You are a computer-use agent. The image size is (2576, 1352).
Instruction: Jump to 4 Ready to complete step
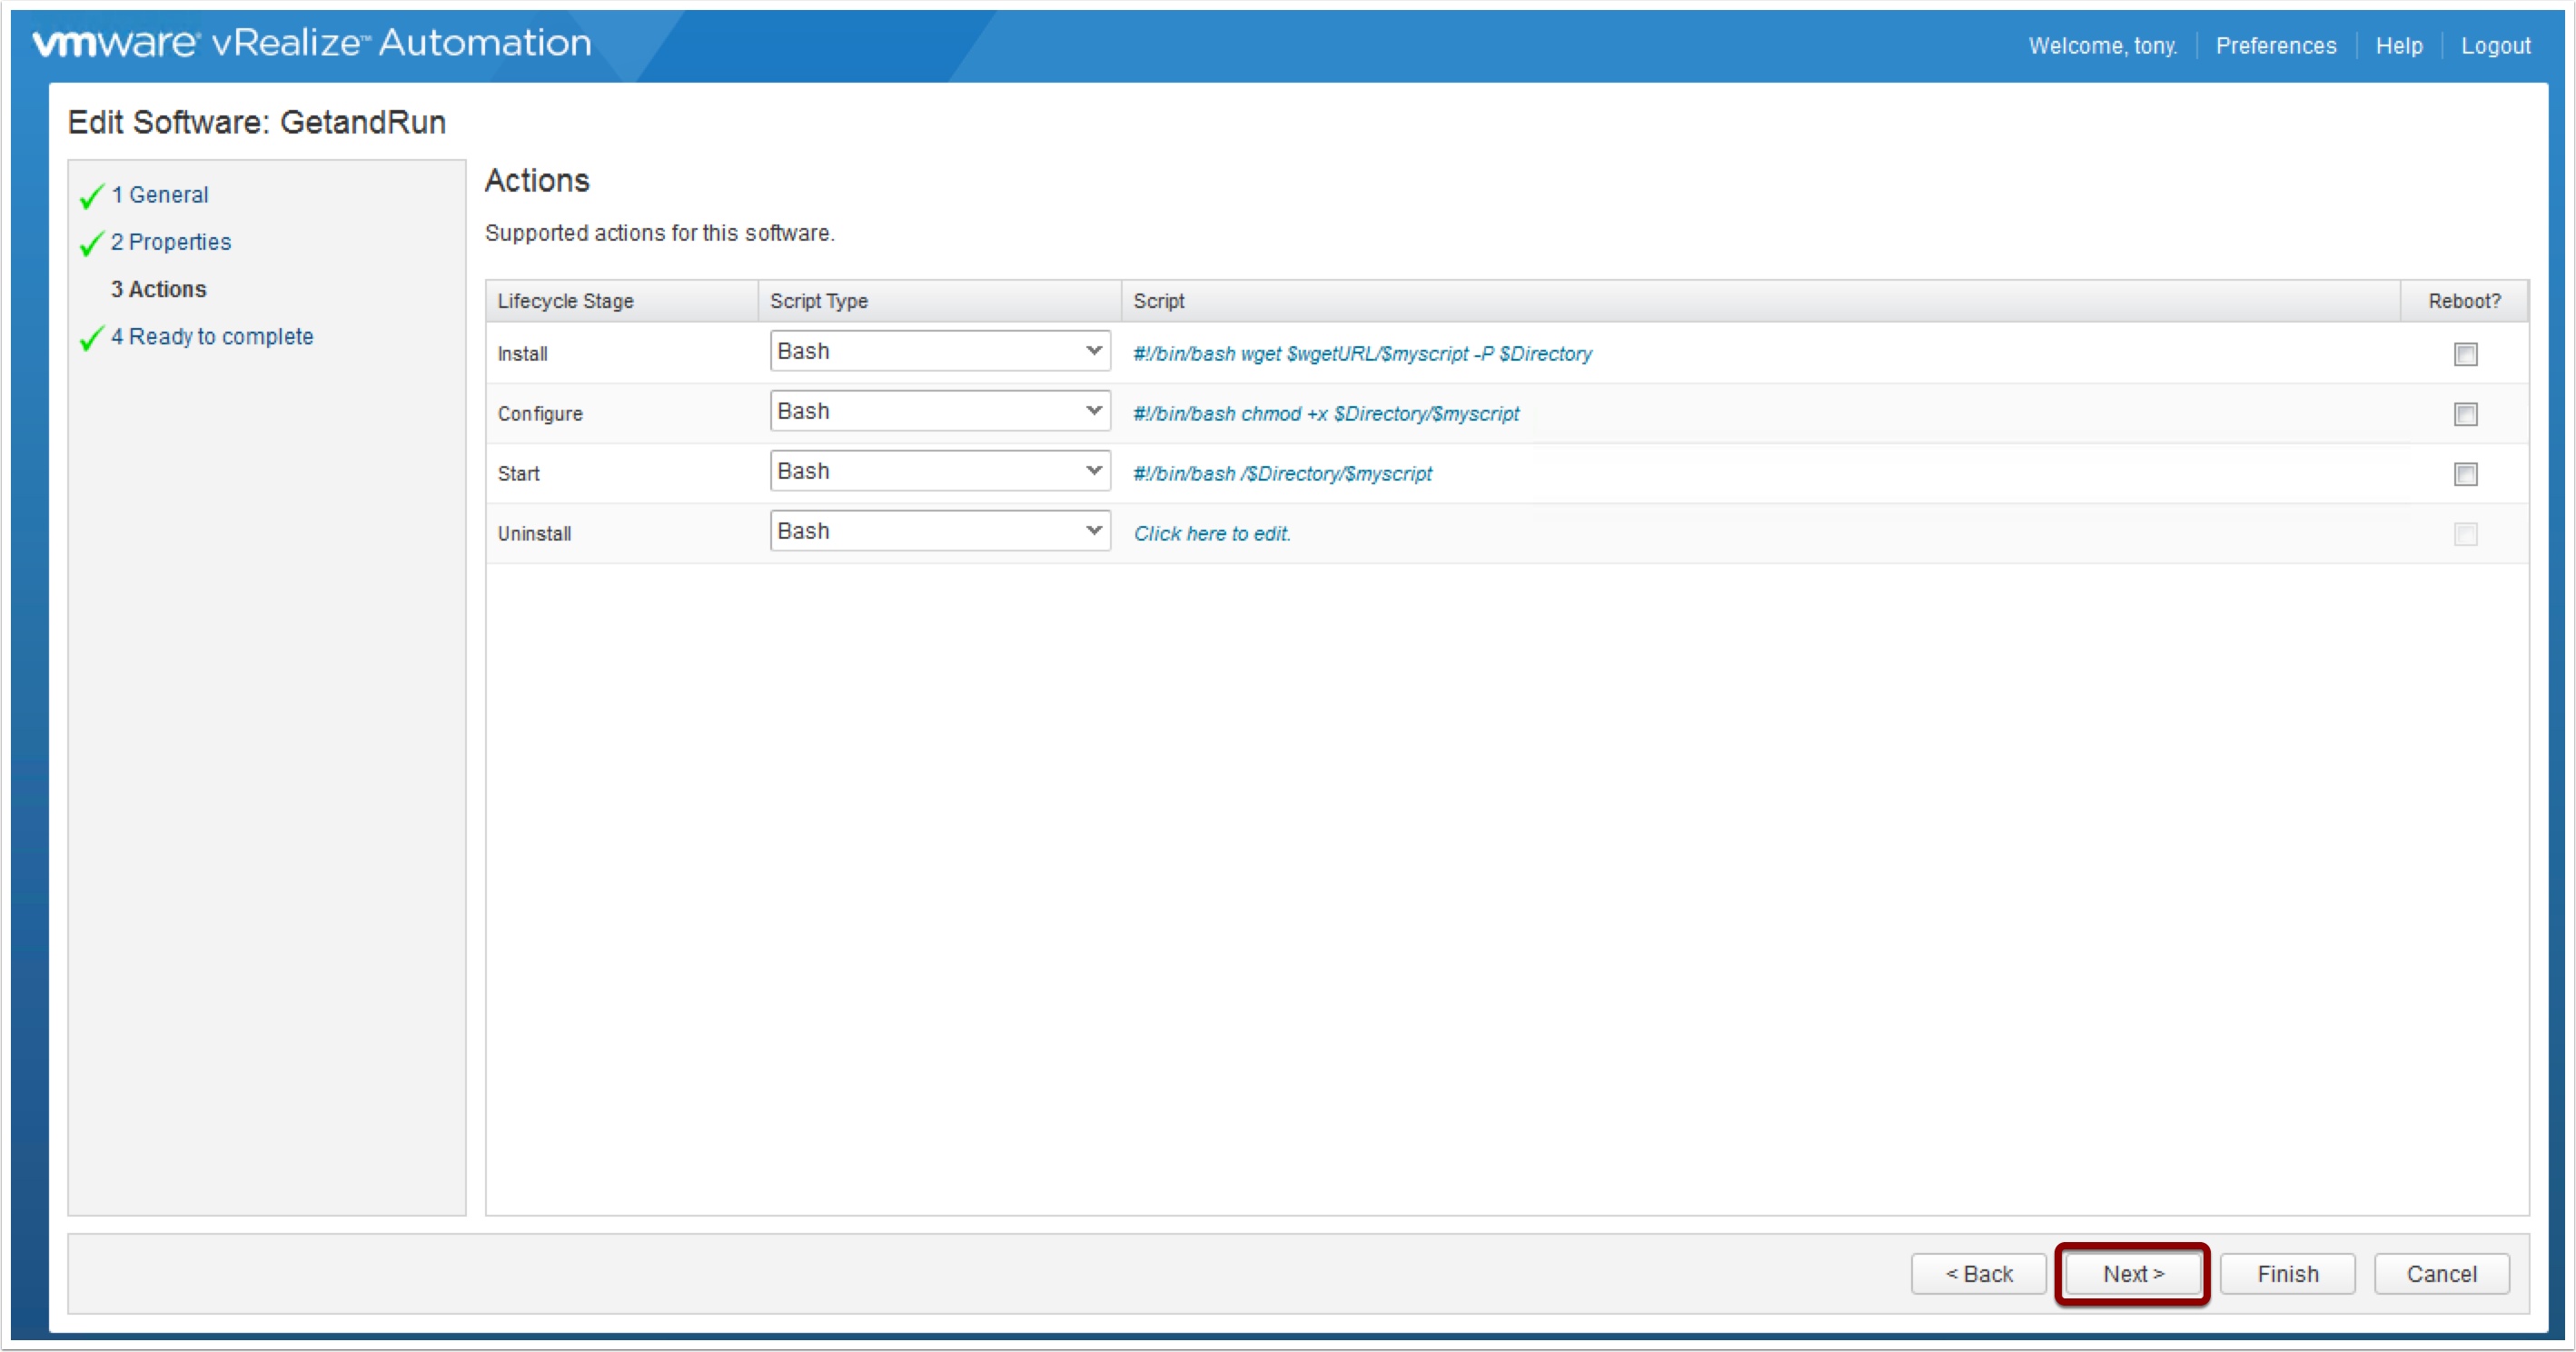pos(212,337)
